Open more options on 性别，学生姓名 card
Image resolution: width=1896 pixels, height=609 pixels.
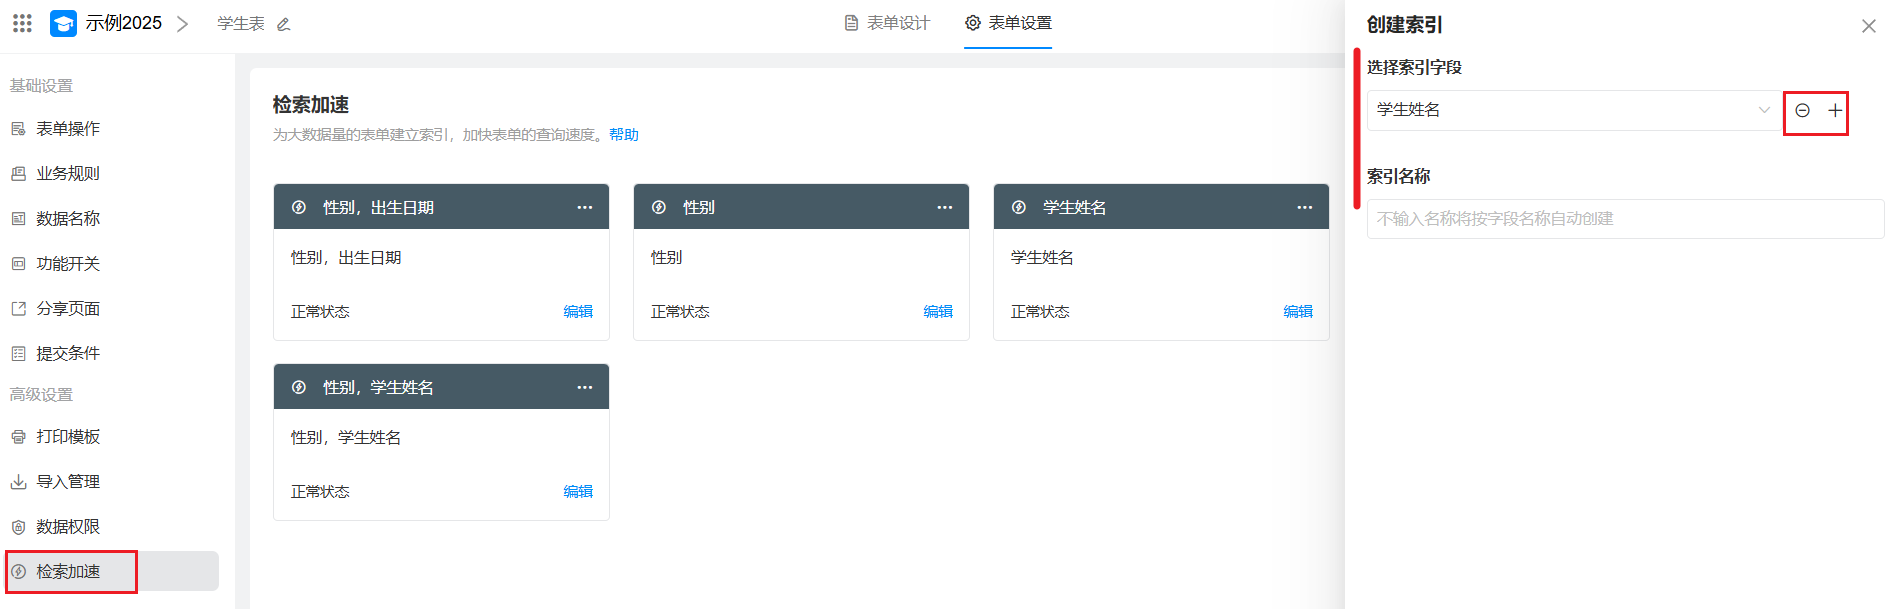[x=585, y=387]
